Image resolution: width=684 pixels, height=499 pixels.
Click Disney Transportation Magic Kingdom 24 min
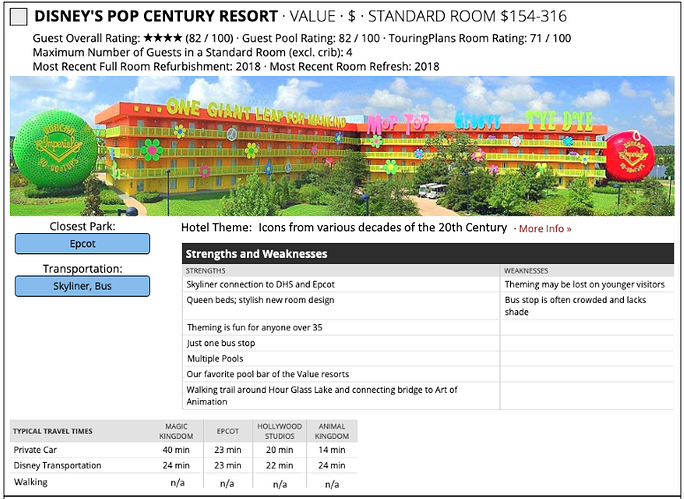176,465
